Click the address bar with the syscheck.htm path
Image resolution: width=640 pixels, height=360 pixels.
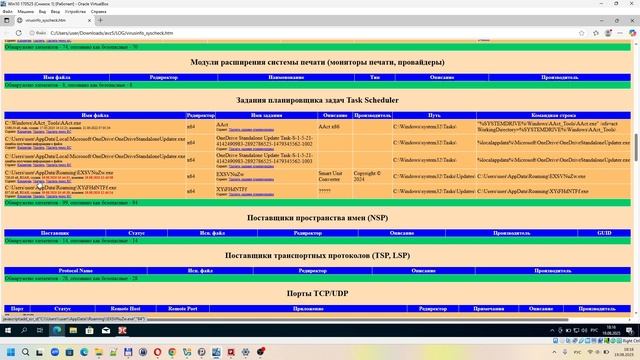302,33
